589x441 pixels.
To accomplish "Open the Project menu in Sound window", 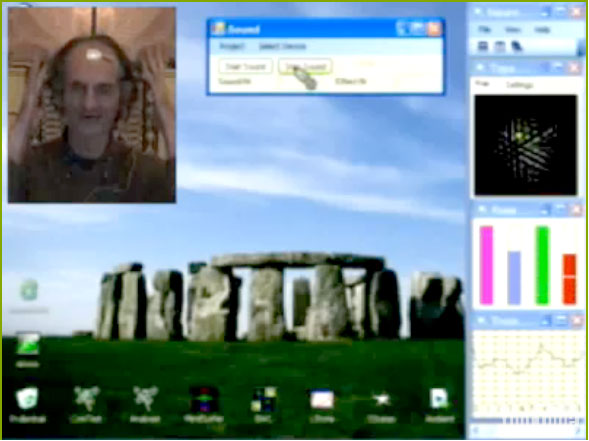I will (232, 46).
